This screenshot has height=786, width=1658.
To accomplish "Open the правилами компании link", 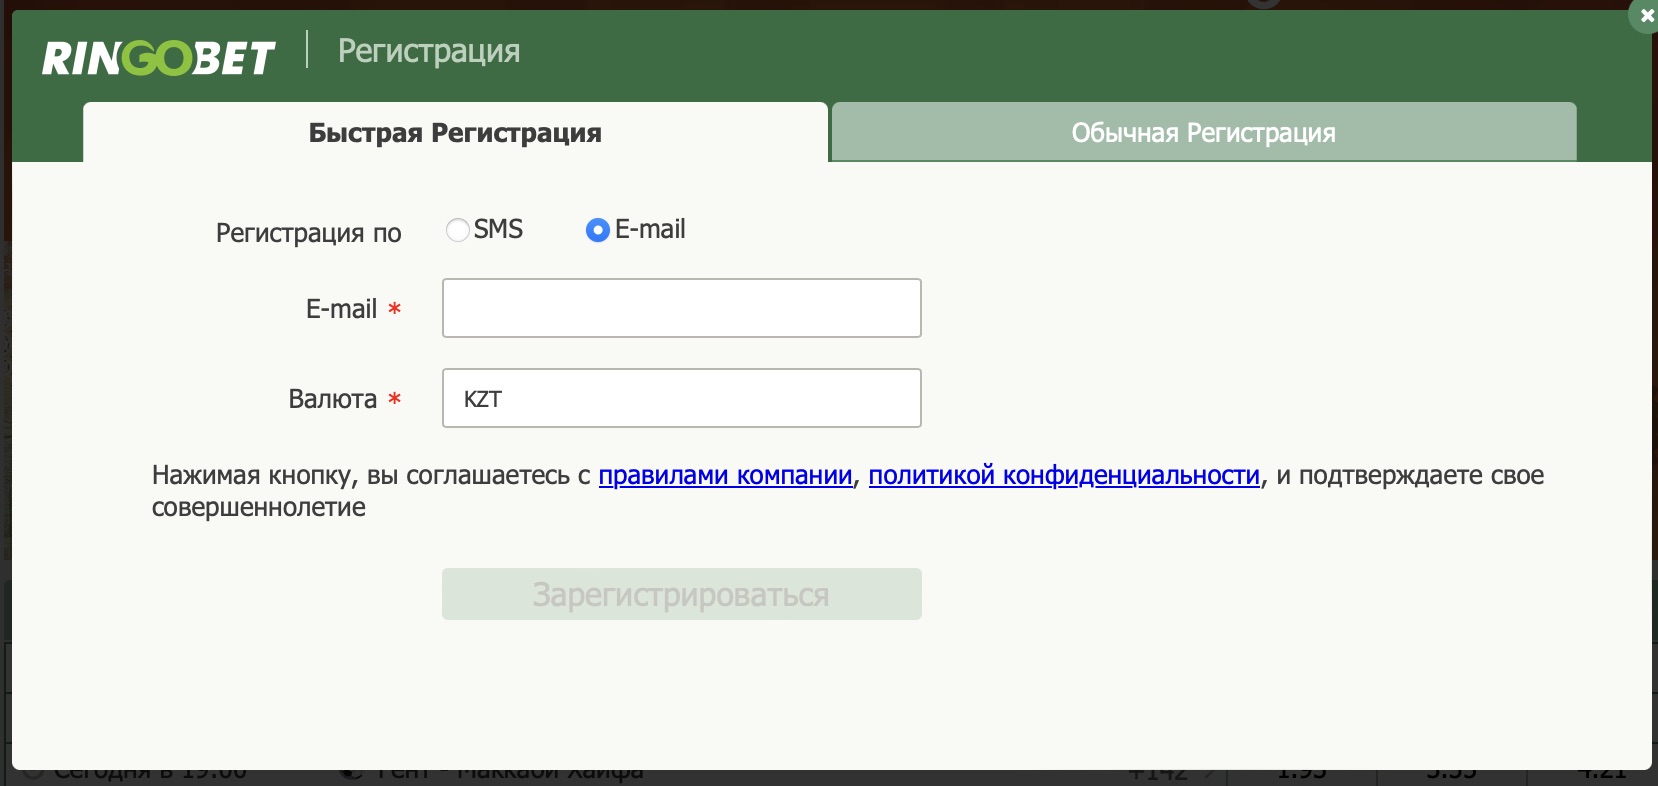I will [725, 475].
